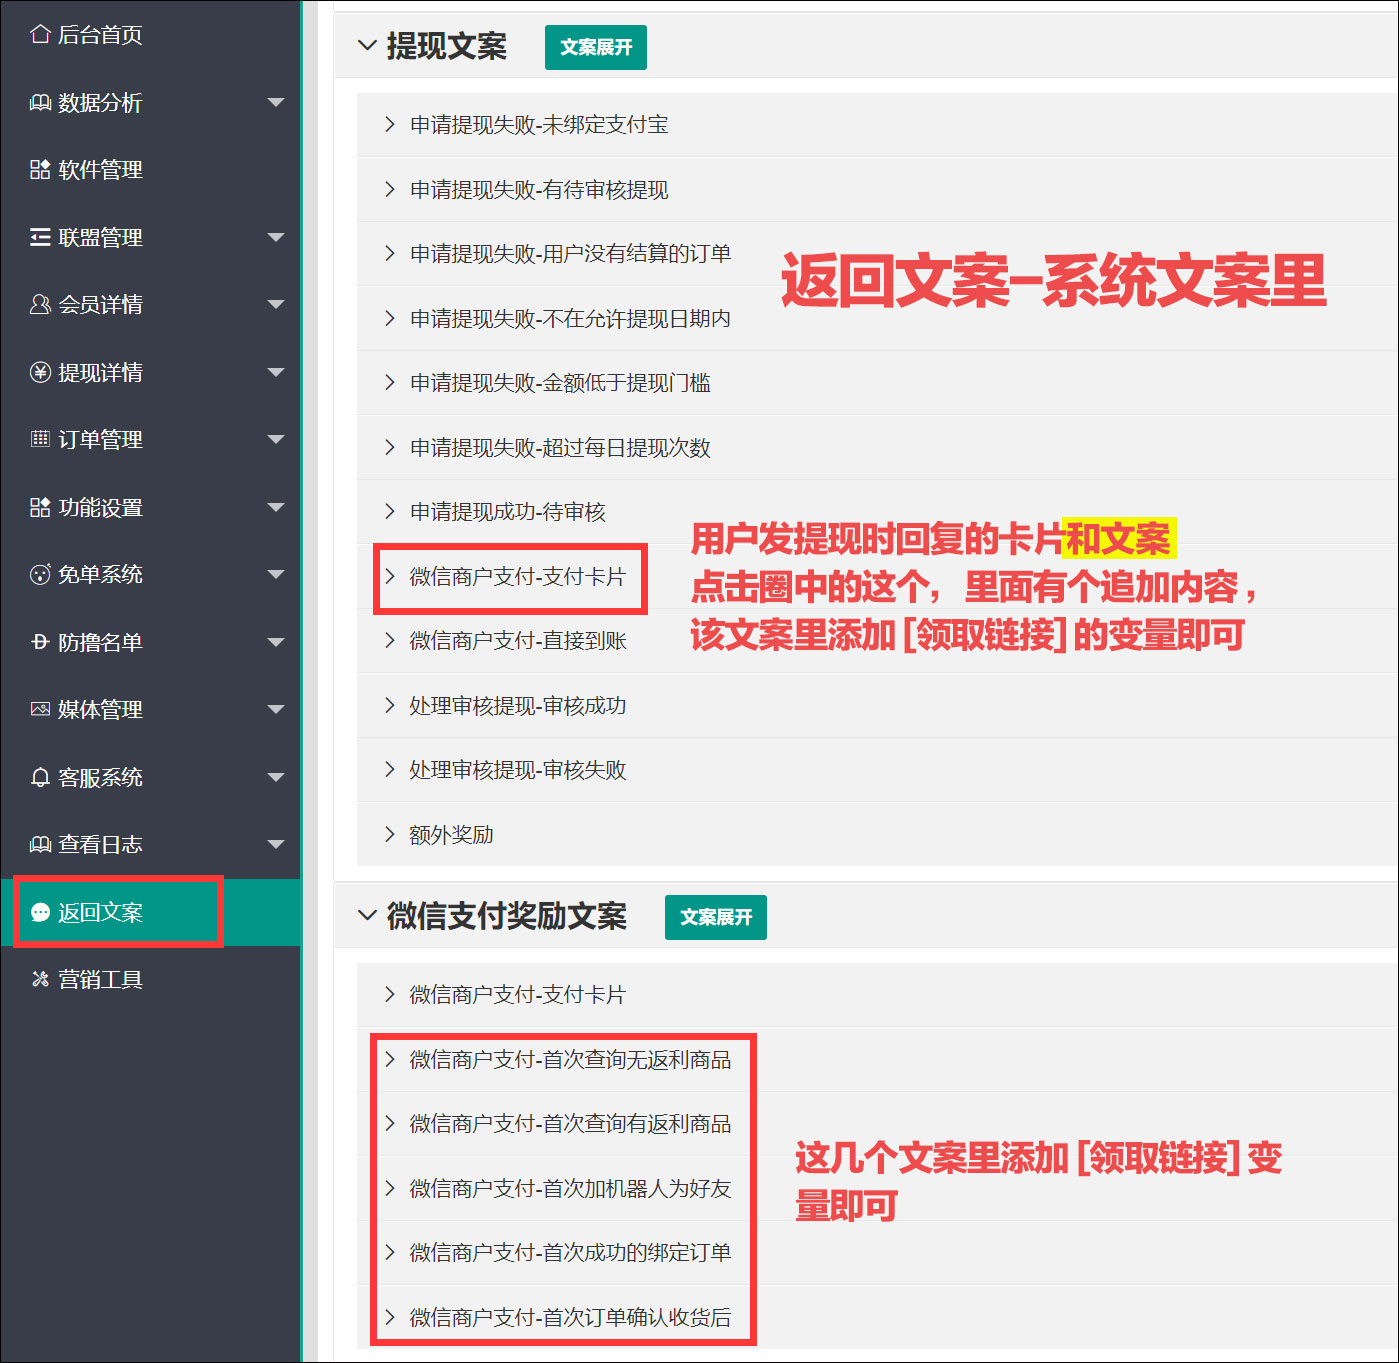Viewport: 1399px width, 1363px height.
Task: Expand the 防撸名单 submenu arrow
Action: coord(276,643)
